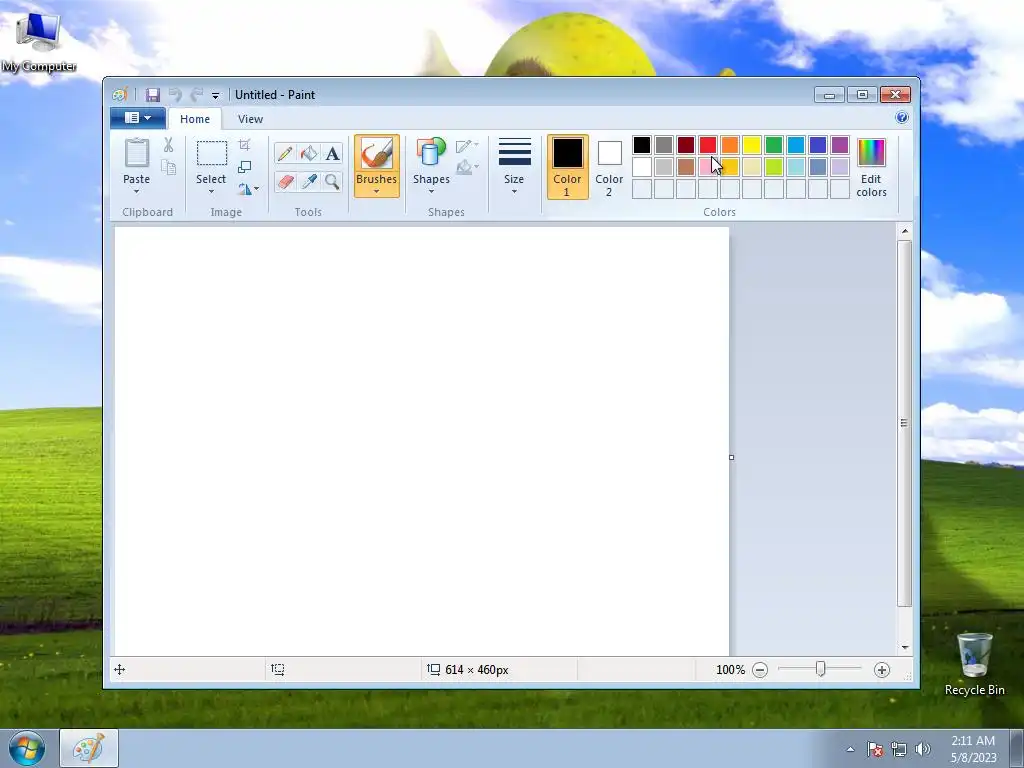Pick the red color swatch

tap(707, 145)
